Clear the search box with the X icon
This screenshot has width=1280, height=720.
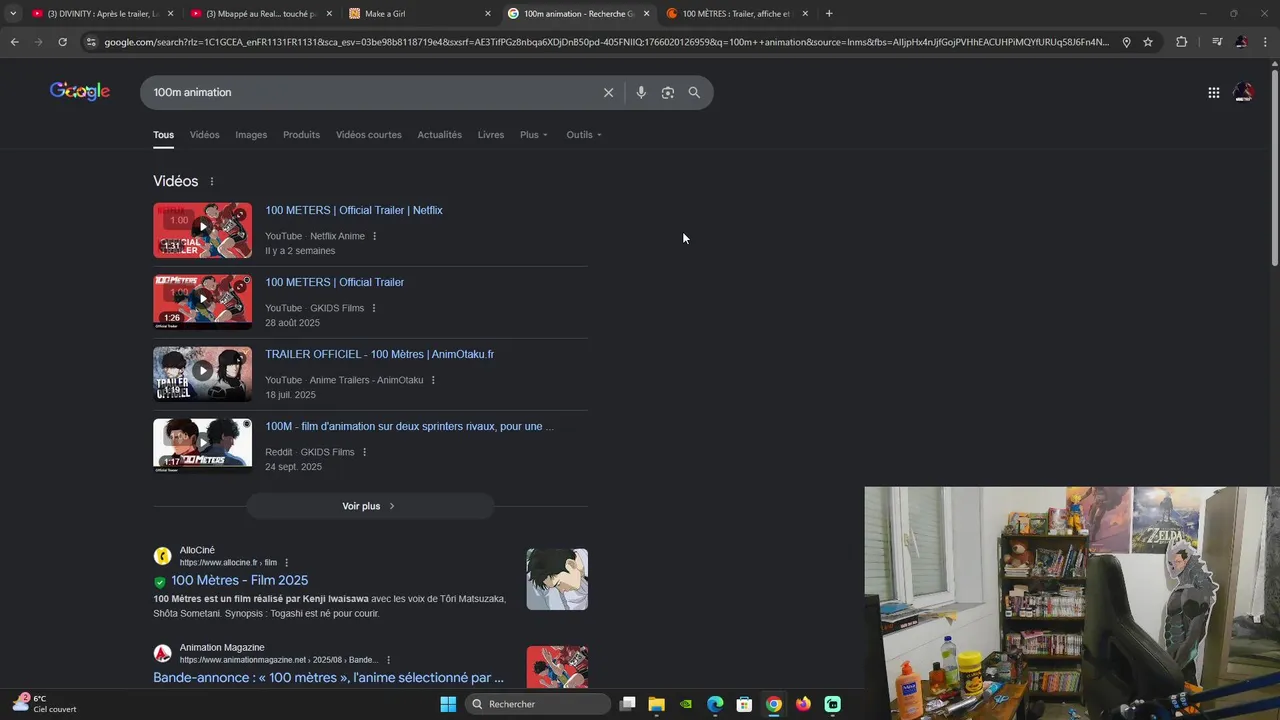(x=608, y=92)
